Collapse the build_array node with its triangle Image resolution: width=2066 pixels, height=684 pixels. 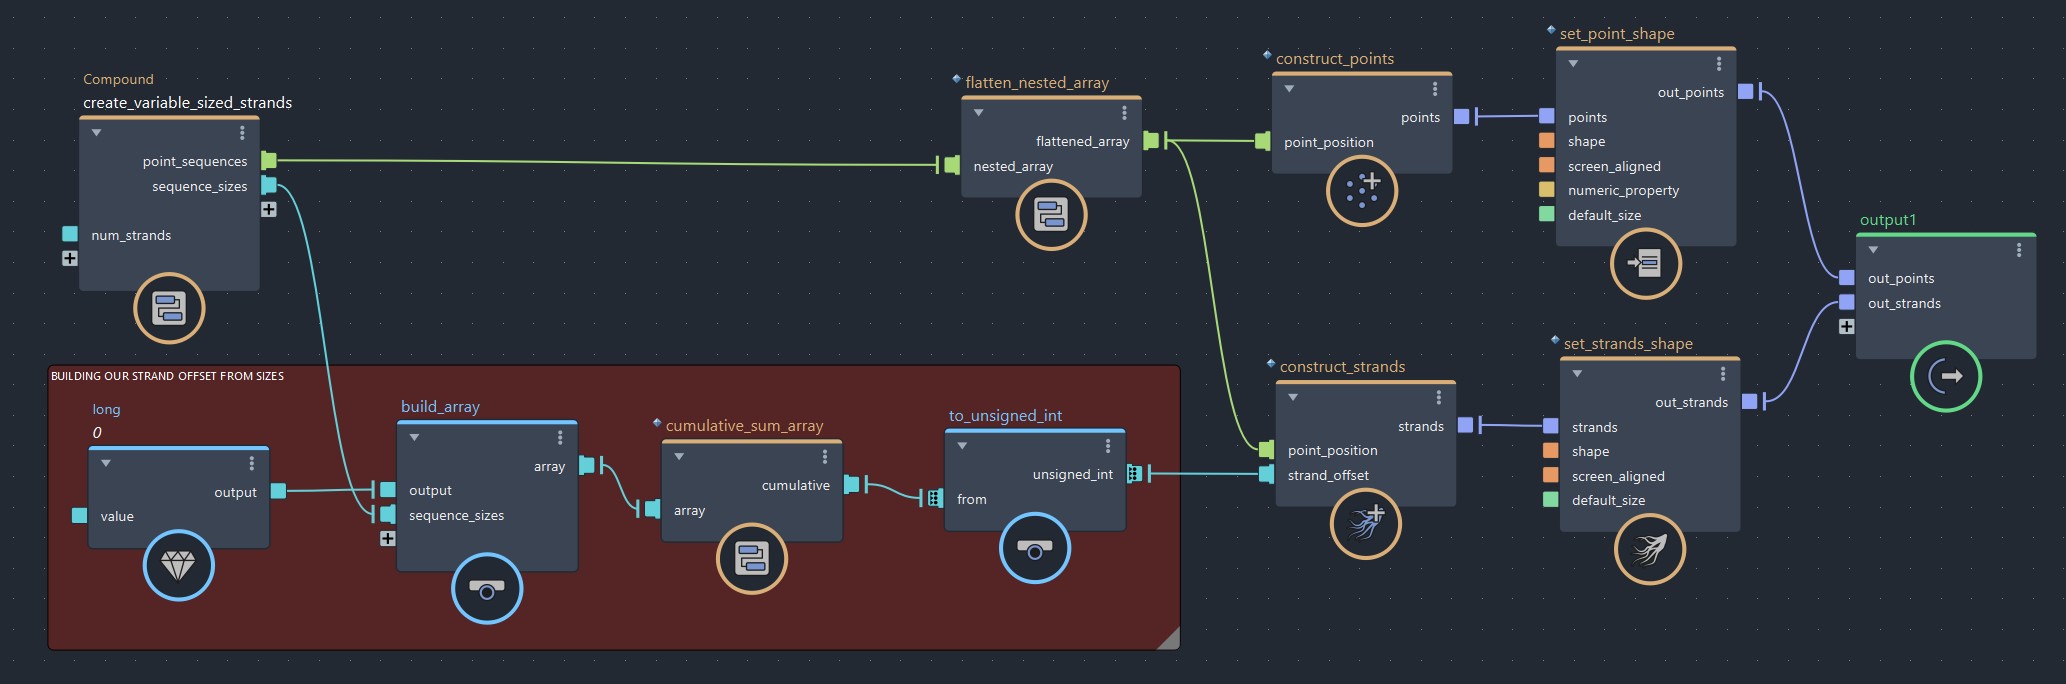(414, 438)
